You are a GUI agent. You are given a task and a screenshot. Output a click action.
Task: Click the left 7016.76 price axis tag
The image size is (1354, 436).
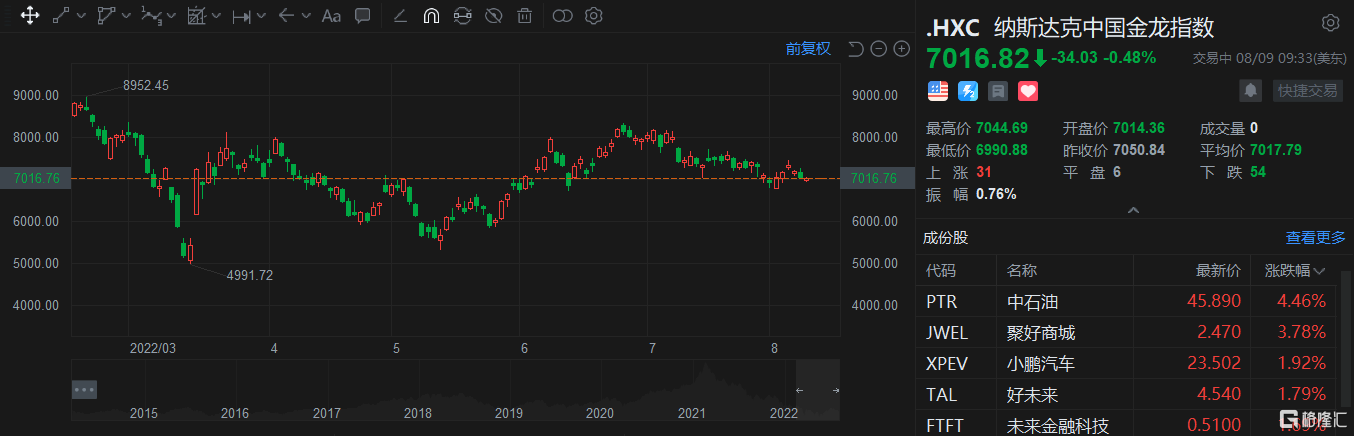(x=35, y=179)
